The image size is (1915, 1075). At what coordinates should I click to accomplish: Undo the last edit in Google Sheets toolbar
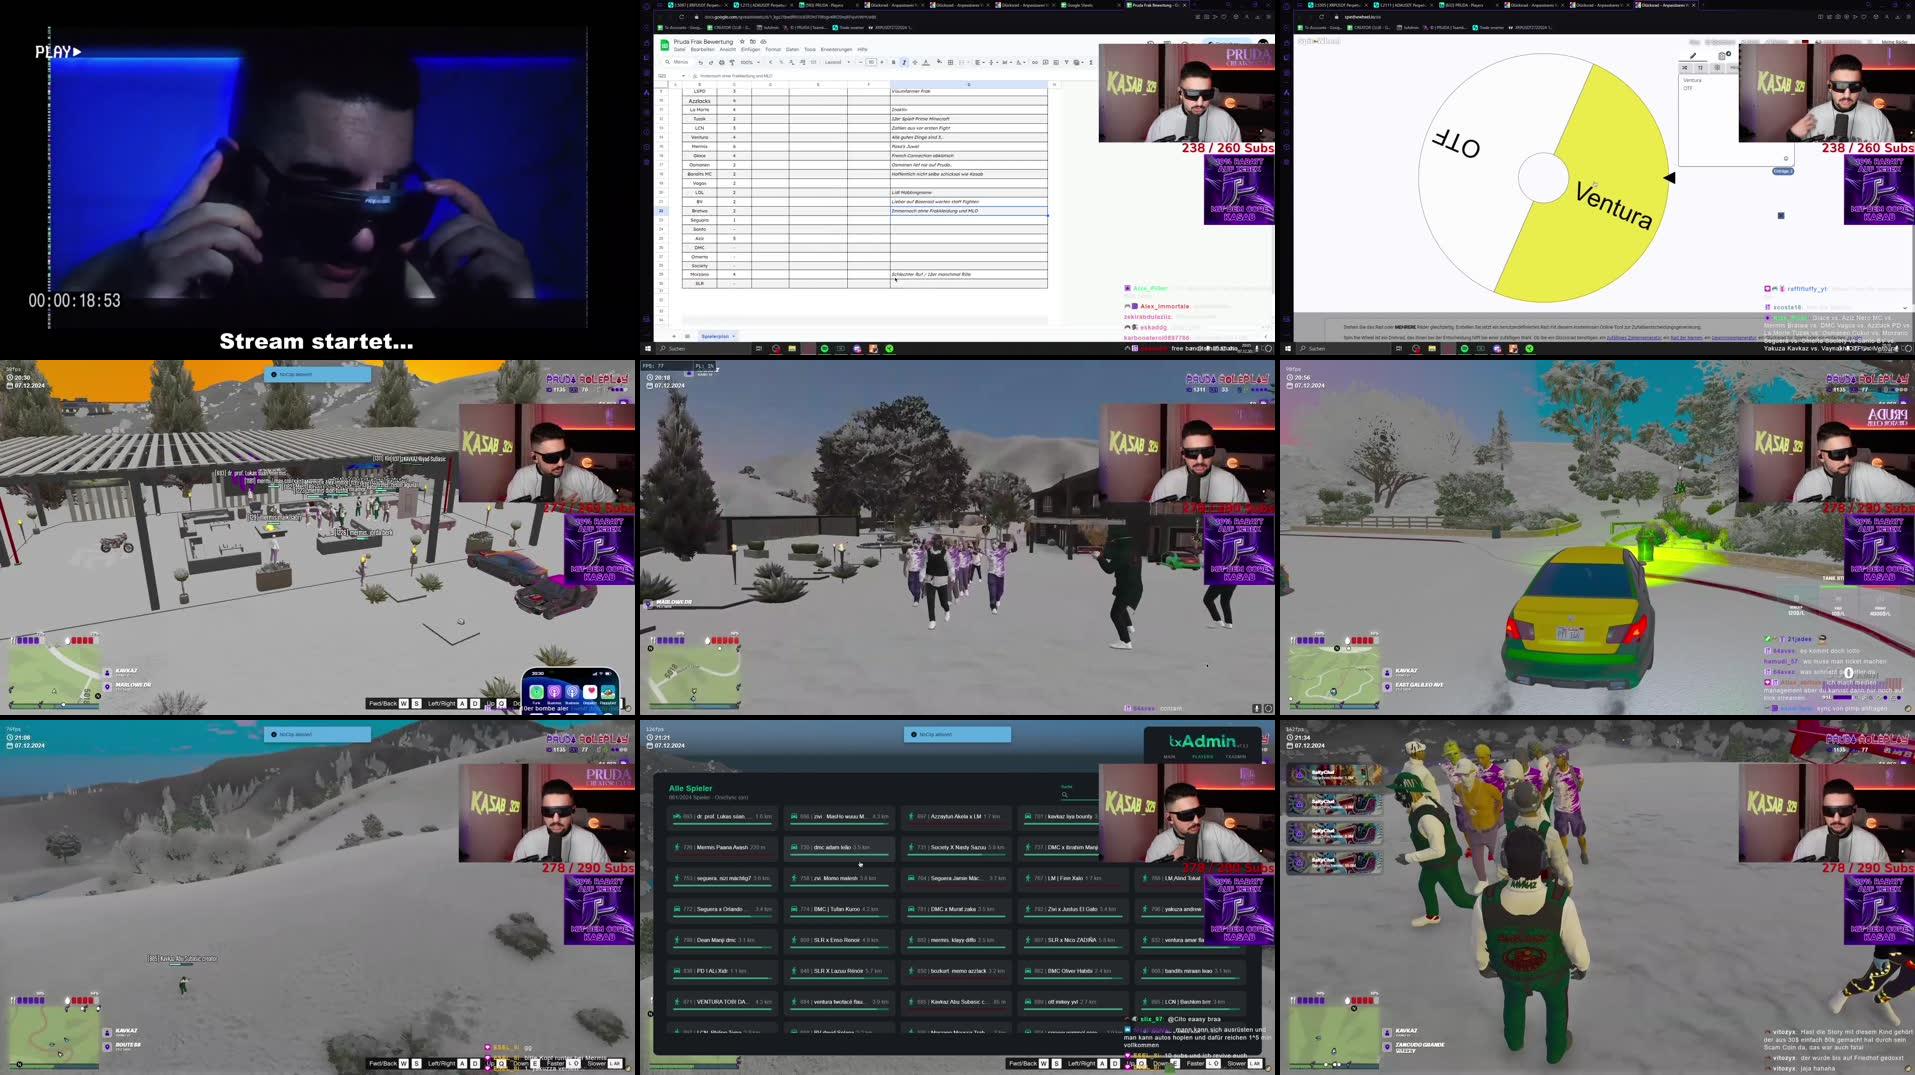(701, 62)
